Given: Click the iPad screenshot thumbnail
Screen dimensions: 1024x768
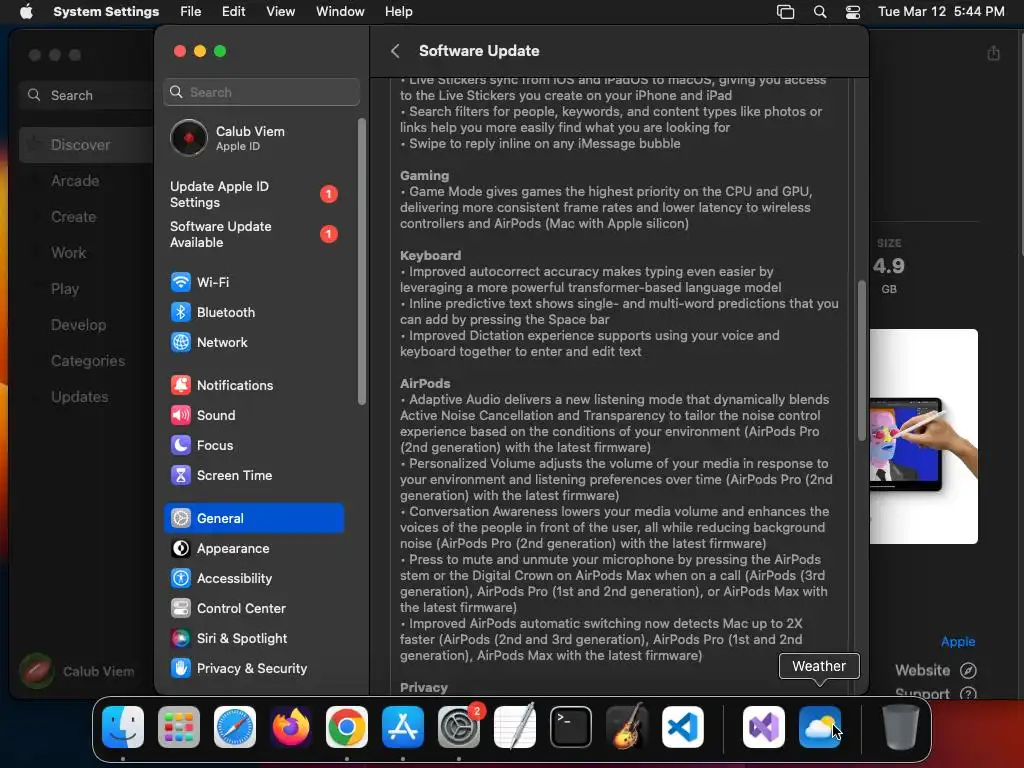Looking at the screenshot, I should point(923,436).
